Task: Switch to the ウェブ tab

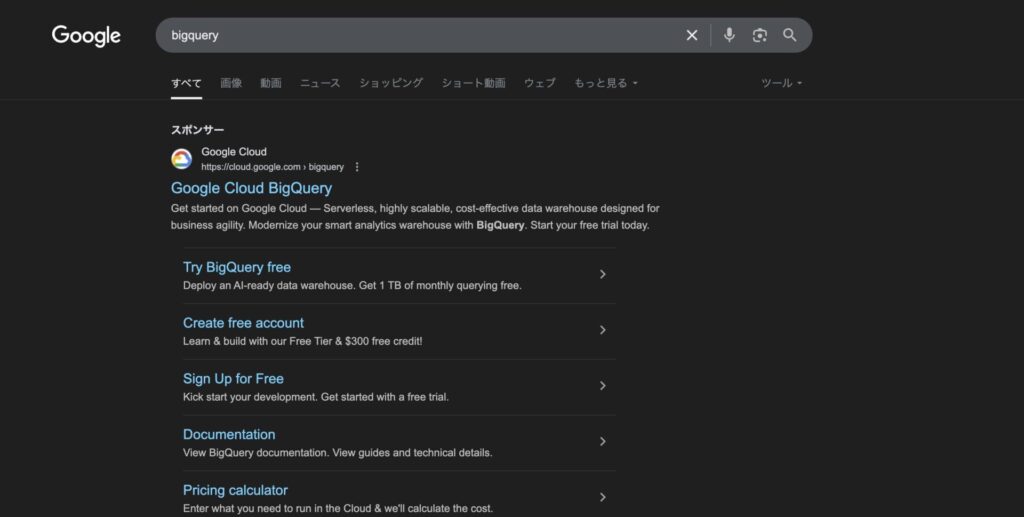Action: click(x=539, y=83)
